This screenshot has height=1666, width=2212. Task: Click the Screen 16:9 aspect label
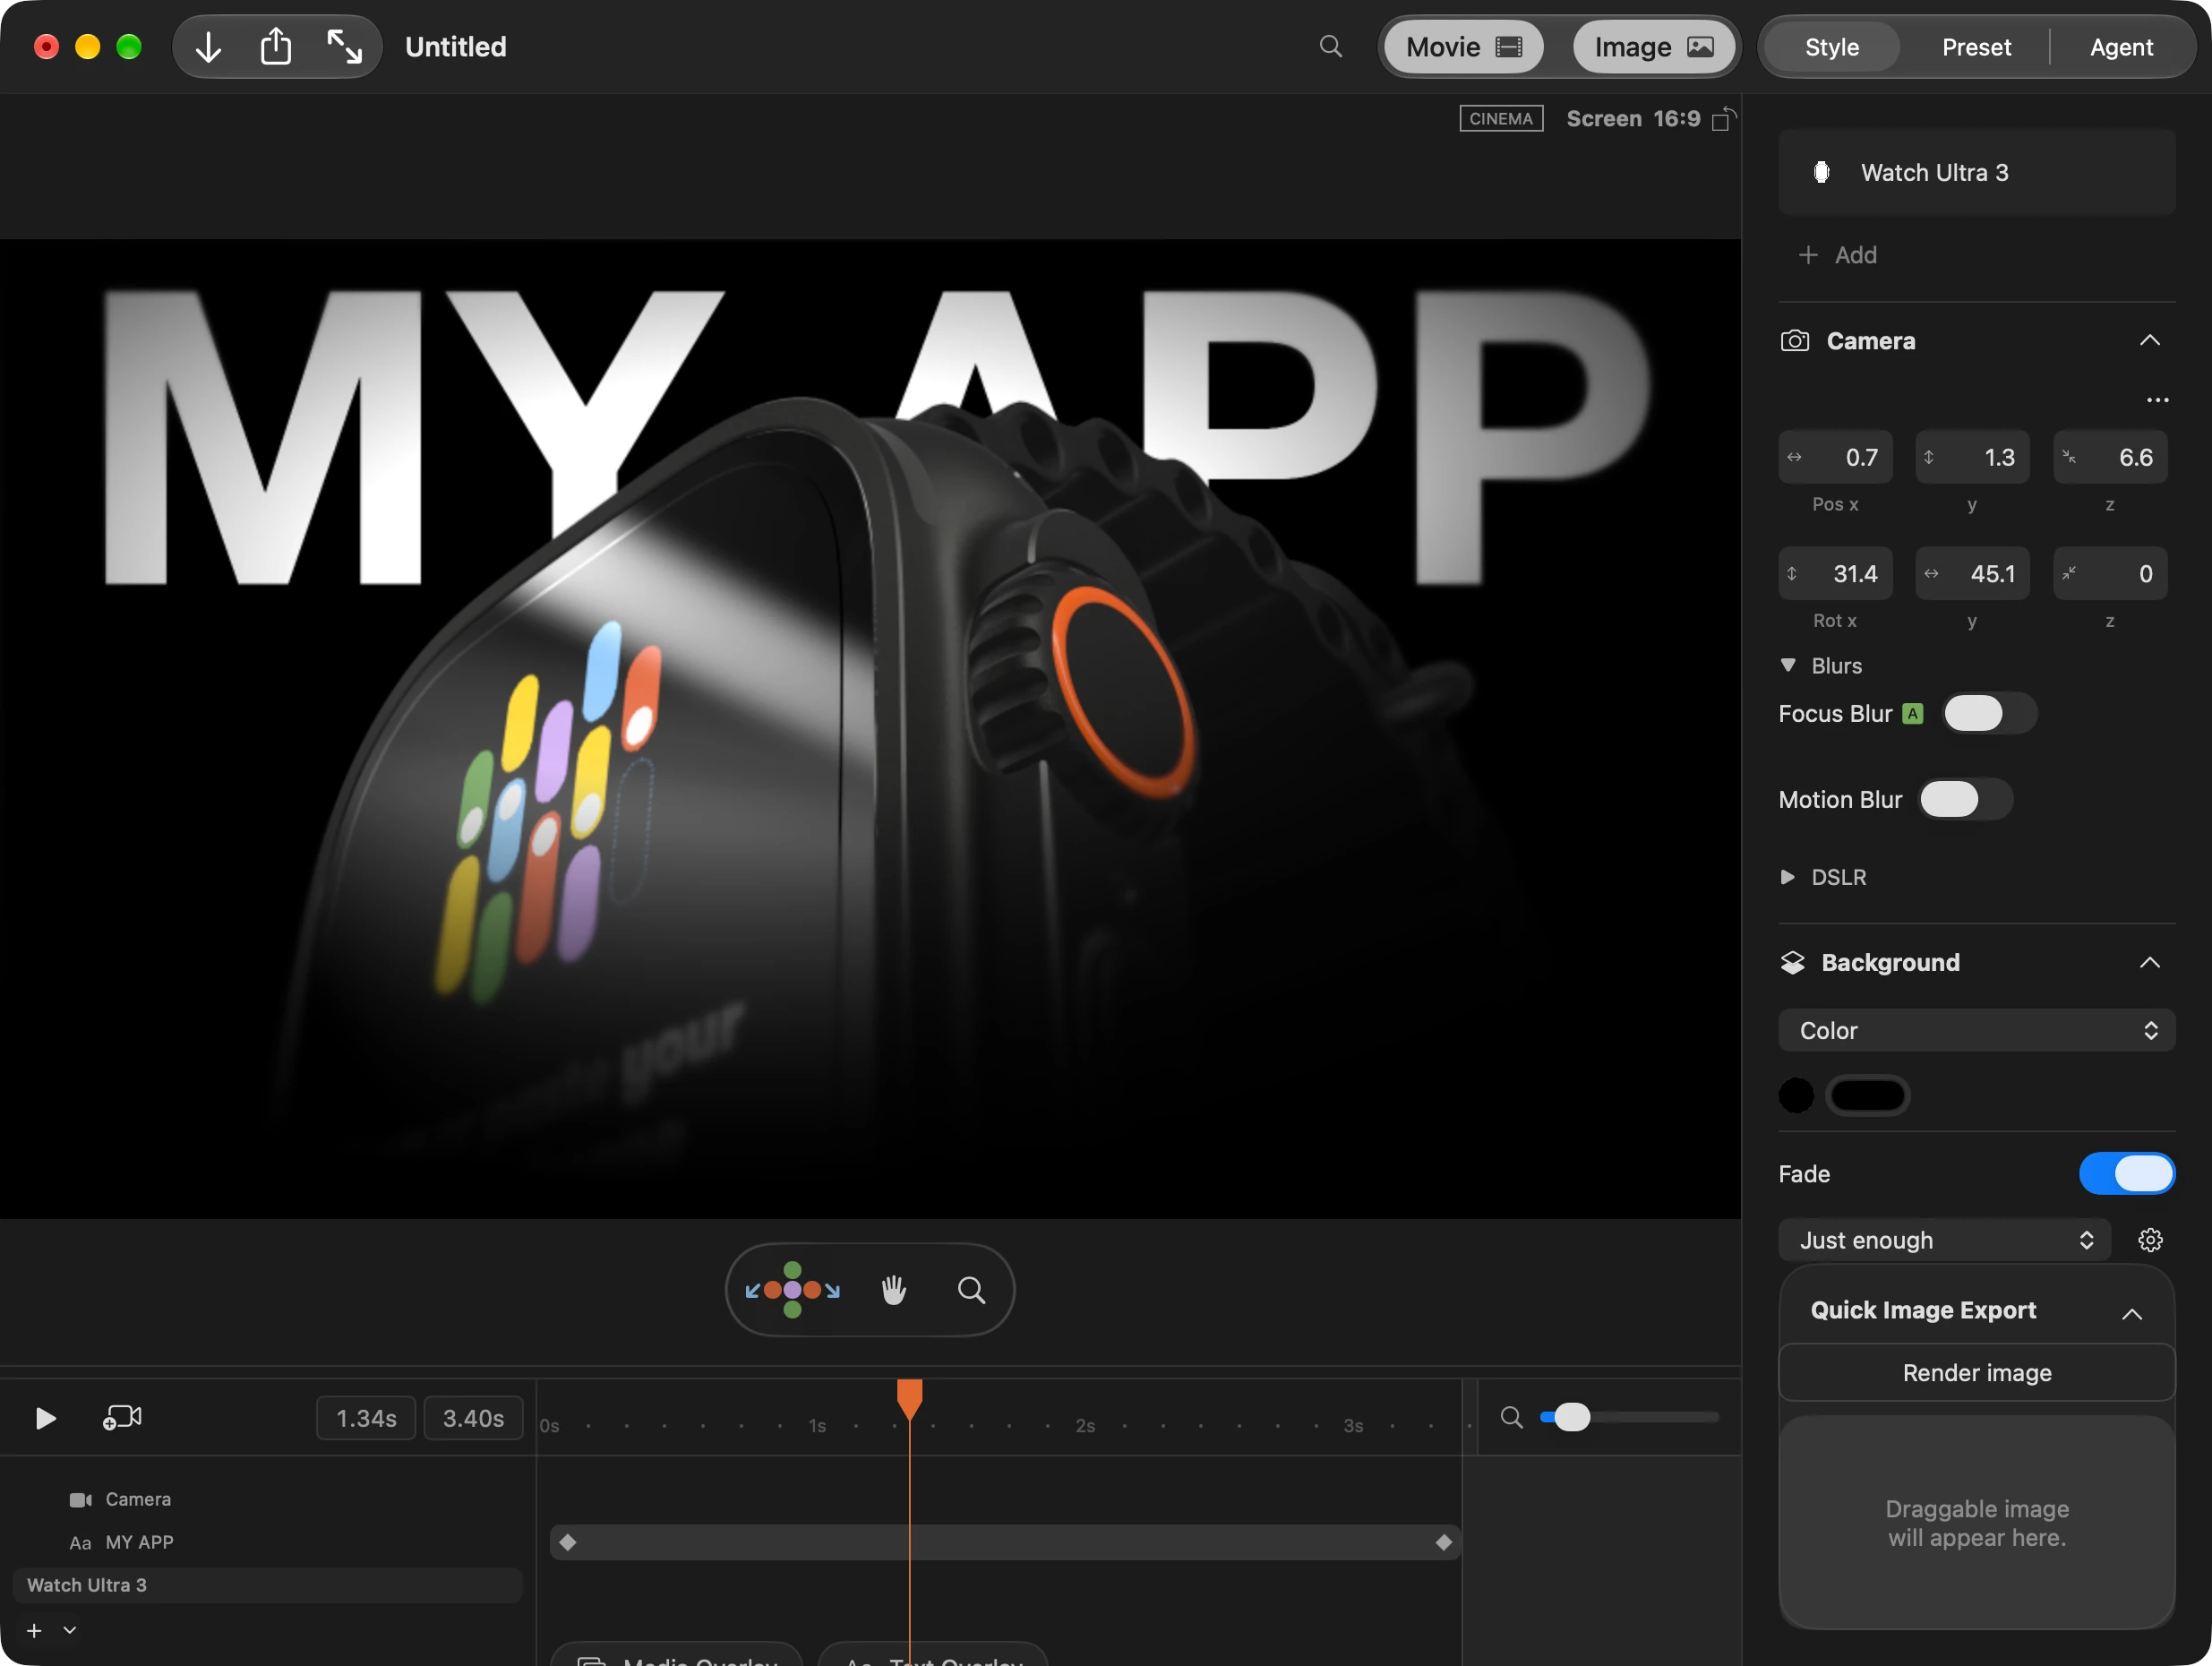(x=1633, y=119)
